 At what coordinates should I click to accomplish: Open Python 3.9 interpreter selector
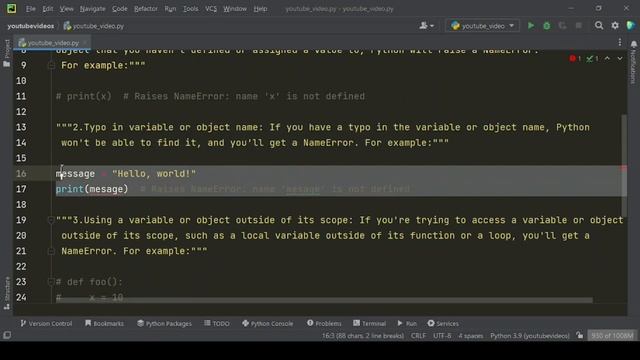coord(530,336)
